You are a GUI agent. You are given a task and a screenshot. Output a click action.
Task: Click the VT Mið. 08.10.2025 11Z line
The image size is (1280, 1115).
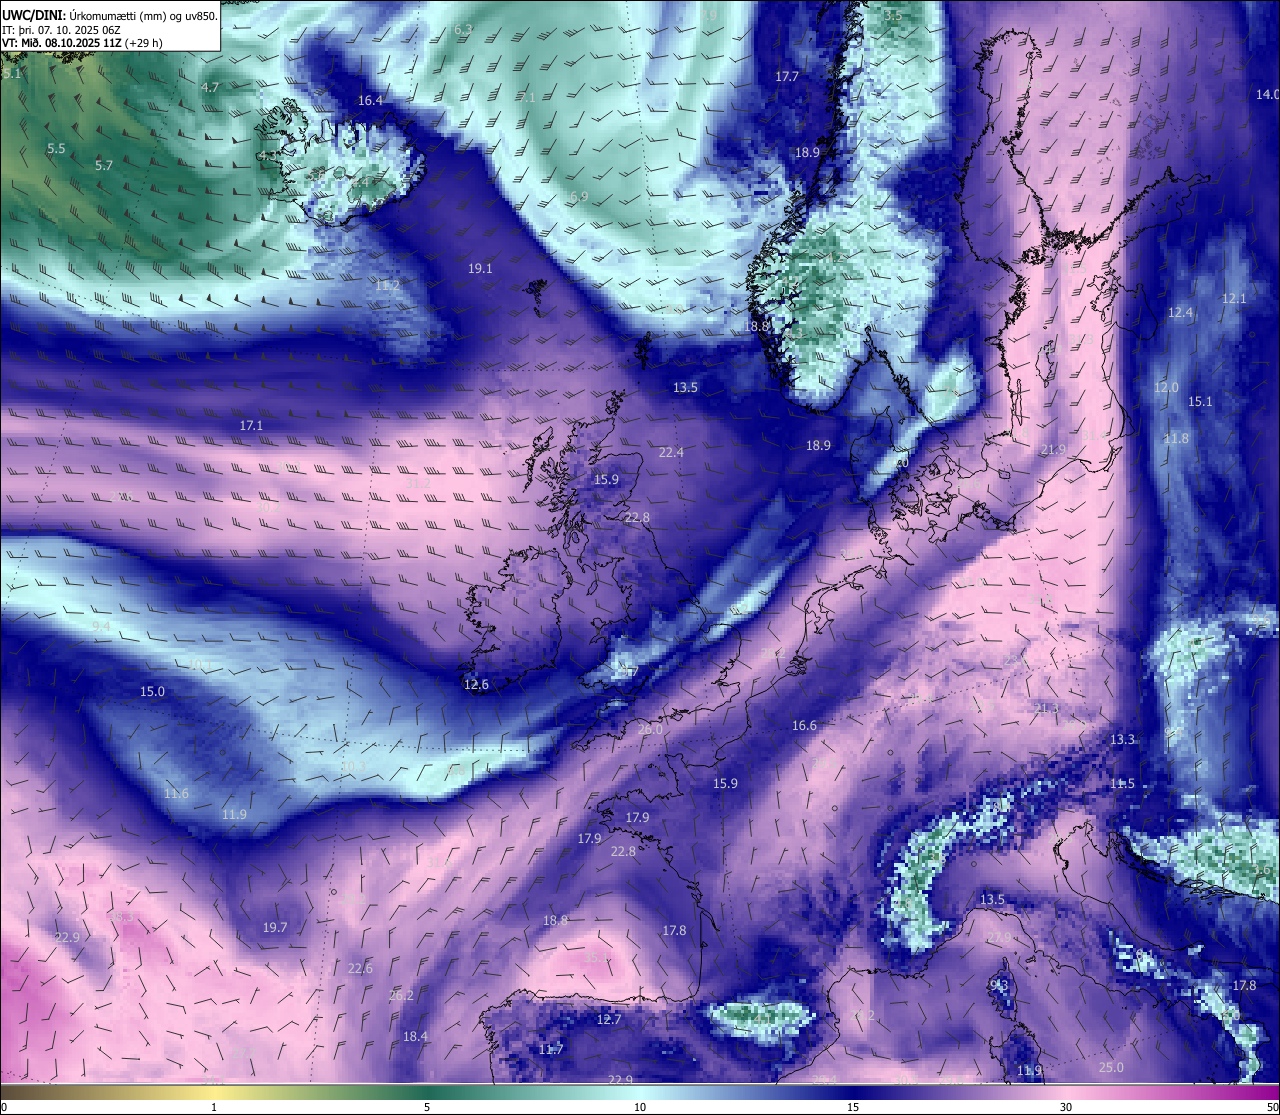tap(82, 43)
